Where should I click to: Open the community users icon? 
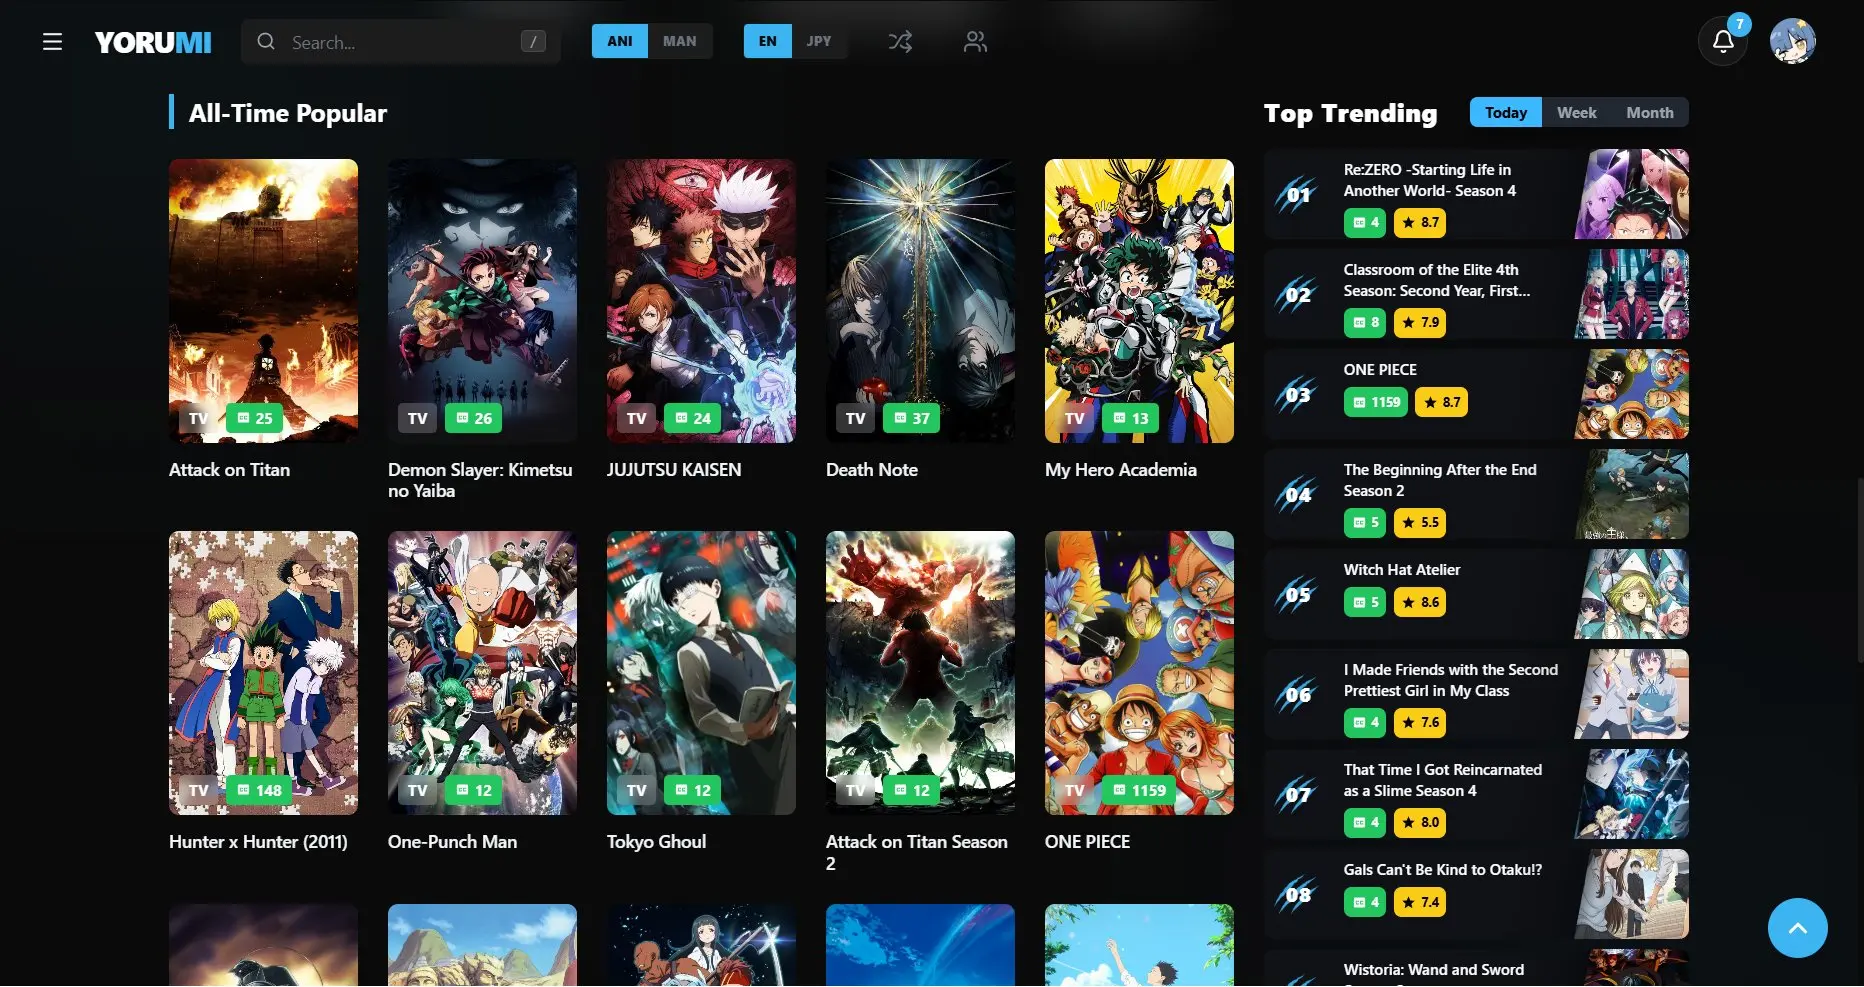point(975,42)
